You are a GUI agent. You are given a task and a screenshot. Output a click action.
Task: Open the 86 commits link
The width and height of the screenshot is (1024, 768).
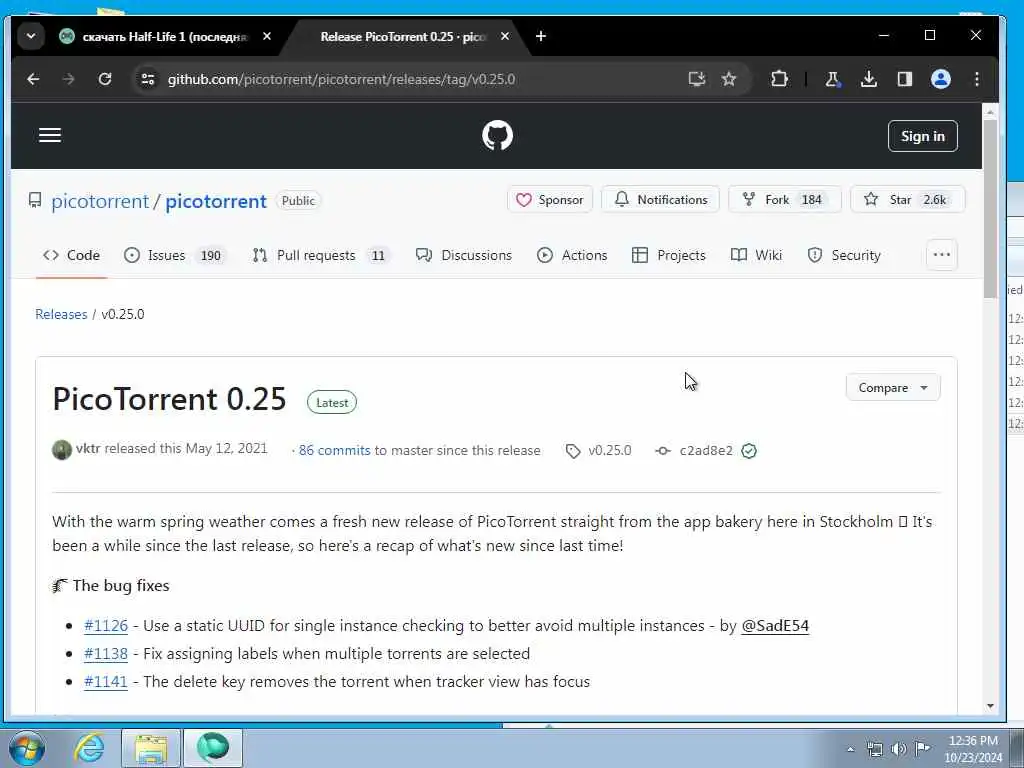334,450
